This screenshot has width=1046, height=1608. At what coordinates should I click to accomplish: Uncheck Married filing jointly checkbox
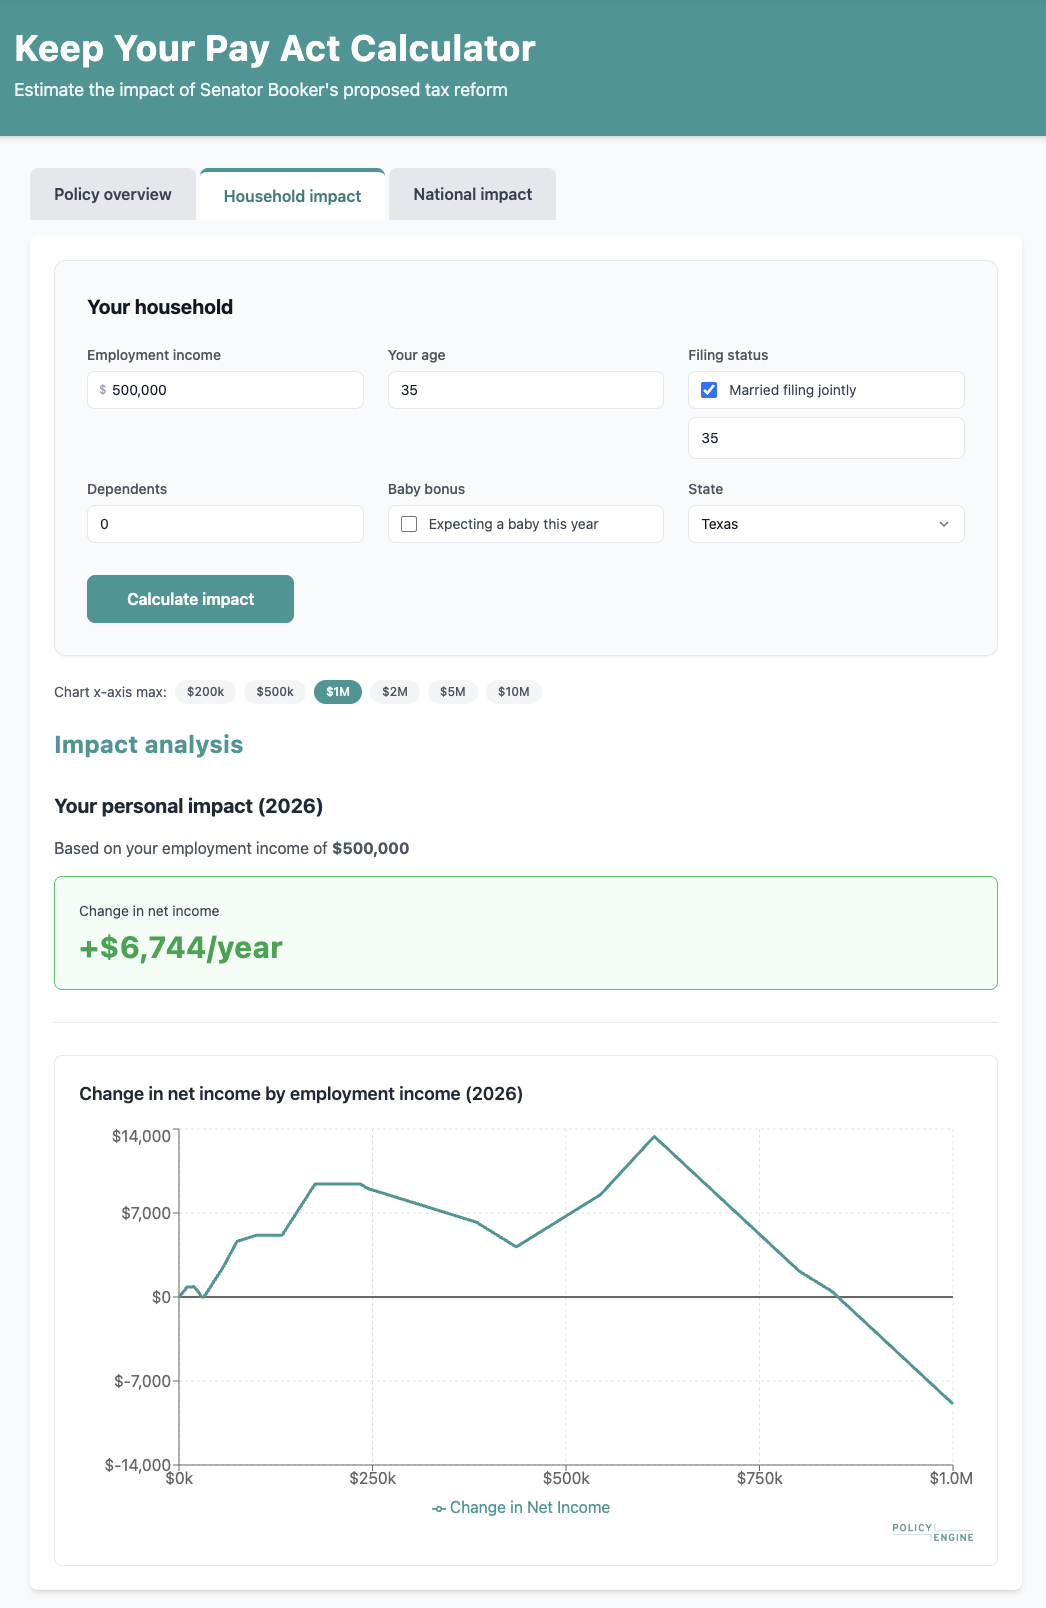coord(709,390)
